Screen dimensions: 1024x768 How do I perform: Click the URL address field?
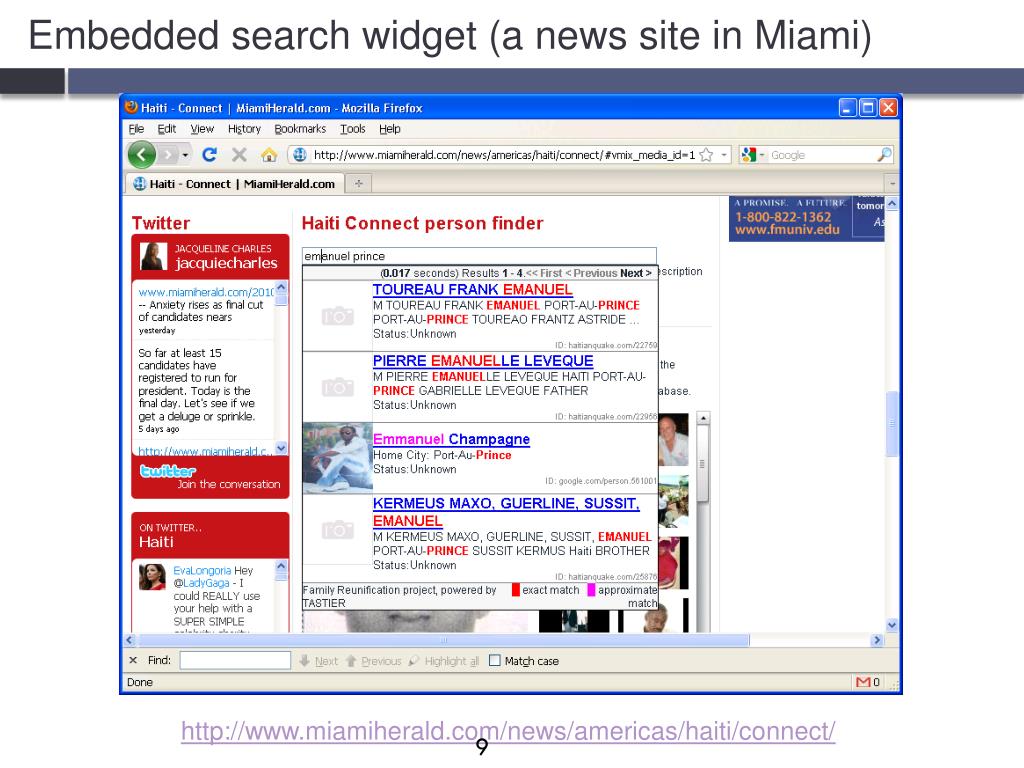504,155
